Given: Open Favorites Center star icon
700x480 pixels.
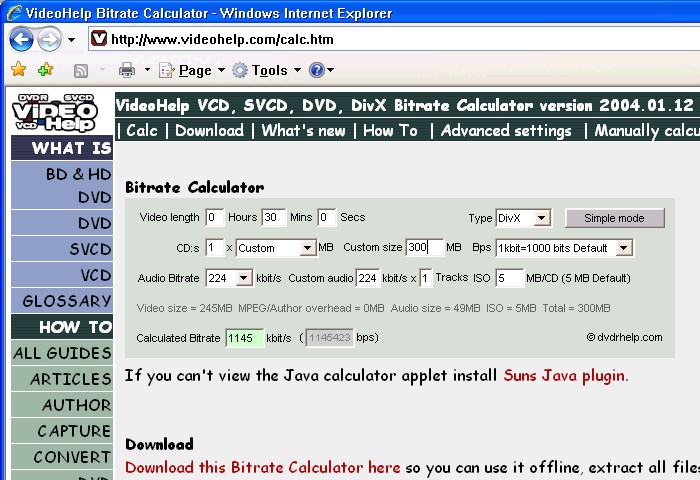Looking at the screenshot, I should tap(18, 70).
